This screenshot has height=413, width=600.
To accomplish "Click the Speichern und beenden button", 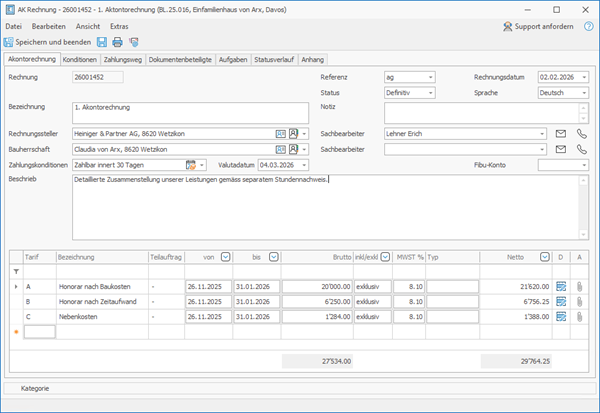I will pyautogui.click(x=47, y=42).
